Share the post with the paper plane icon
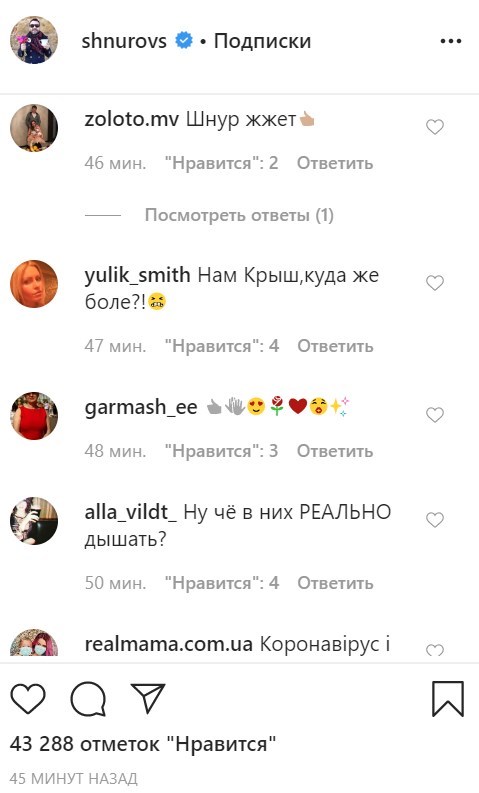The image size is (479, 793). coord(147,698)
